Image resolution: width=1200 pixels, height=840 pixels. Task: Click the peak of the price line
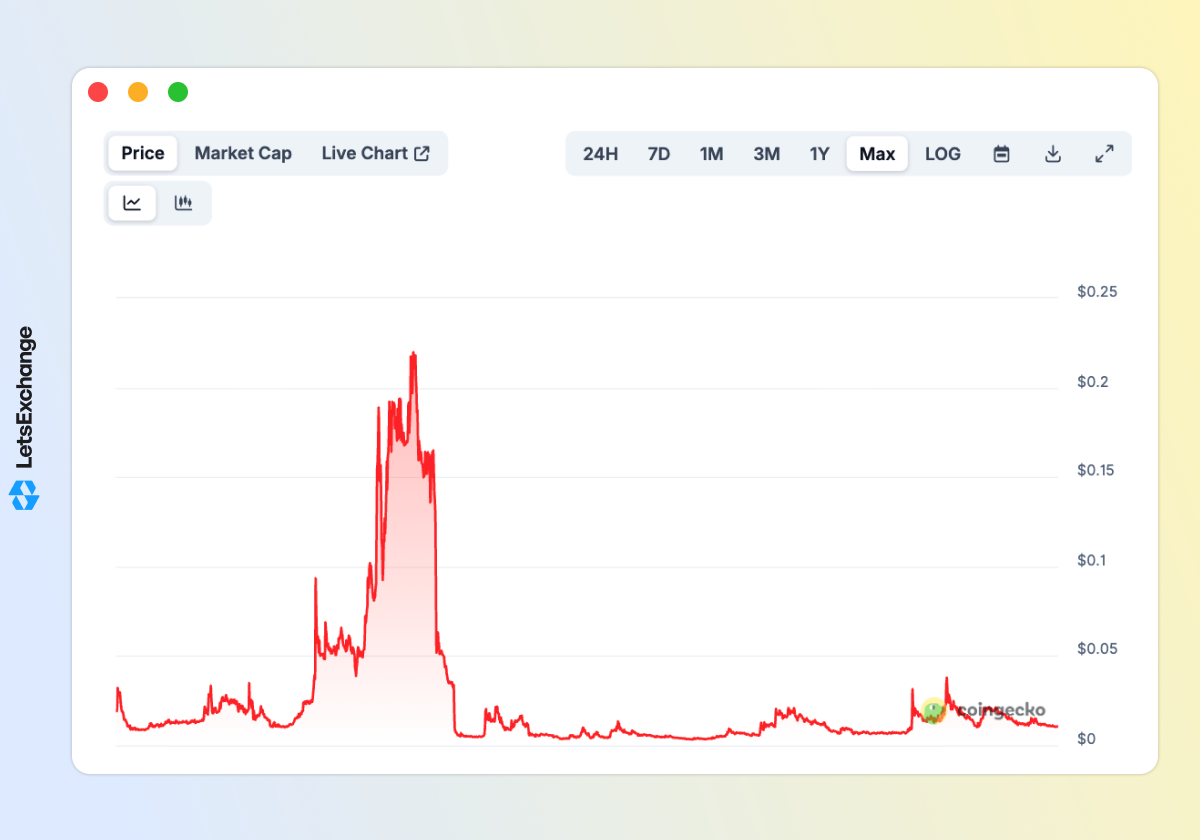pos(413,353)
